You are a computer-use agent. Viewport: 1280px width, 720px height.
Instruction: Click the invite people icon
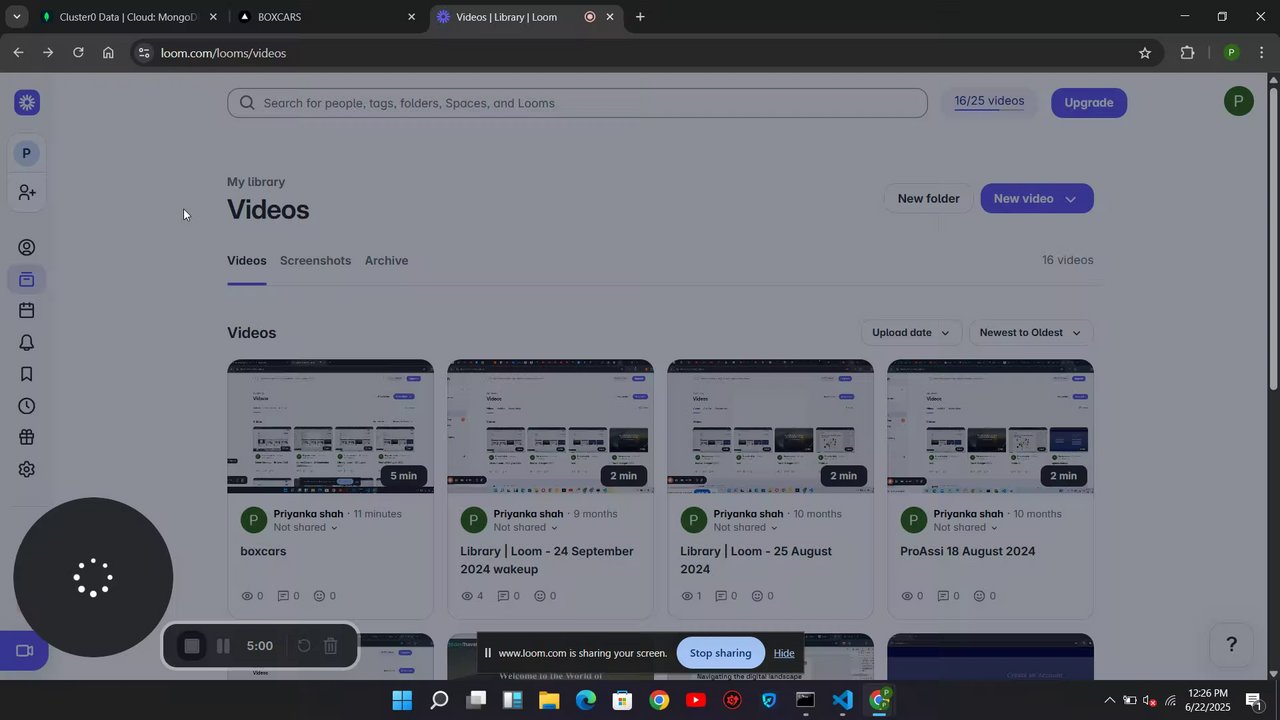(27, 192)
